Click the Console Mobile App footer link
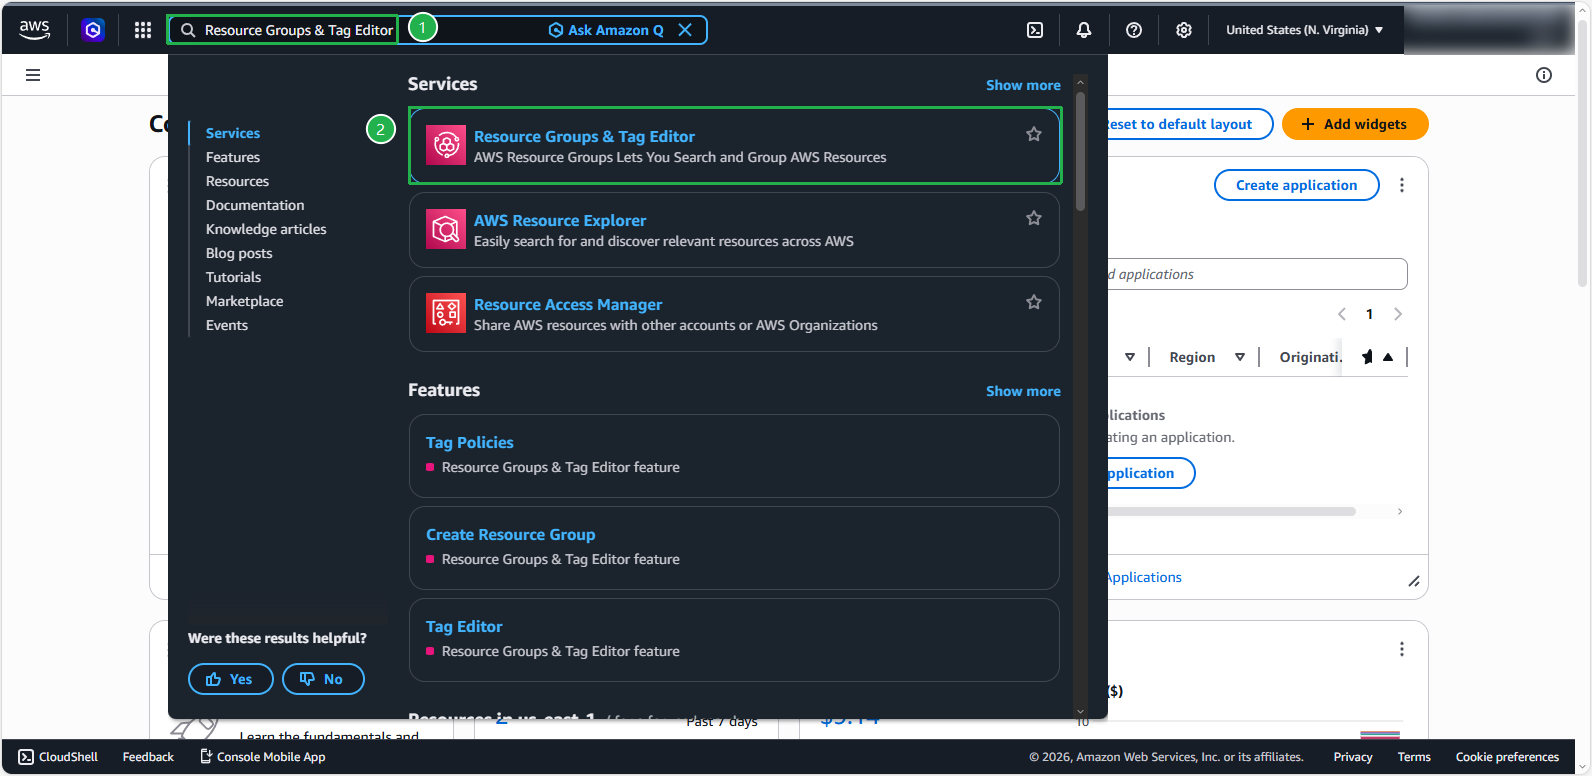 (263, 757)
